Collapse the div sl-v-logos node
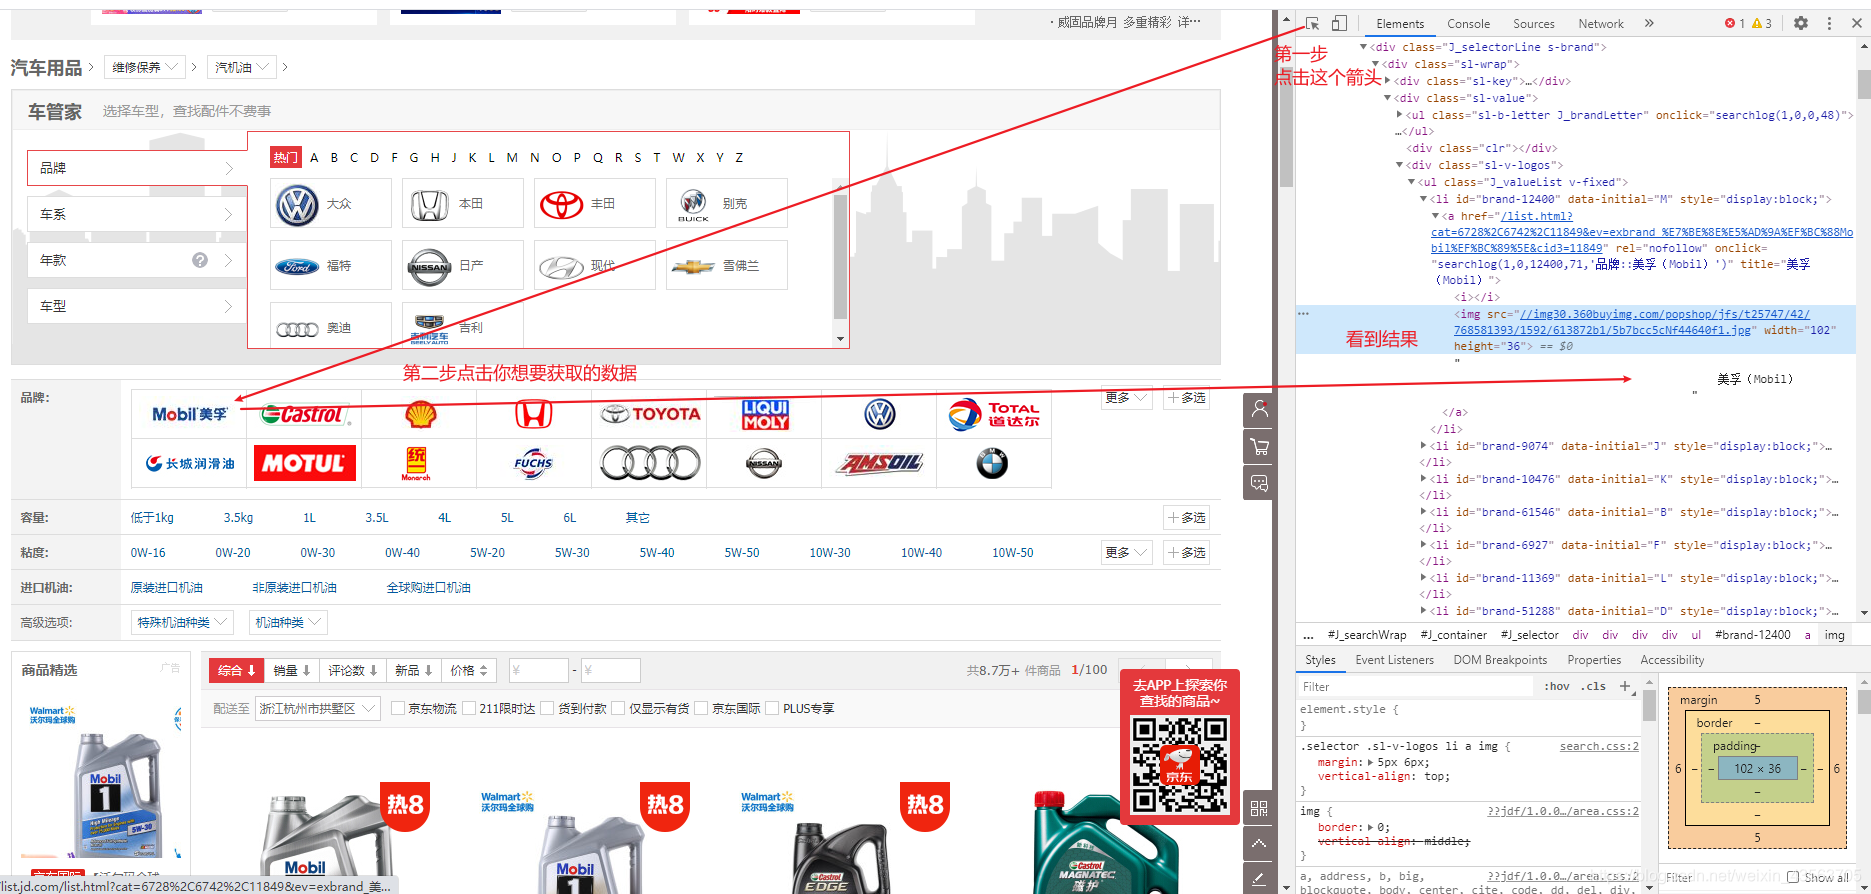Screen dimensions: 1871x894 [1400, 165]
